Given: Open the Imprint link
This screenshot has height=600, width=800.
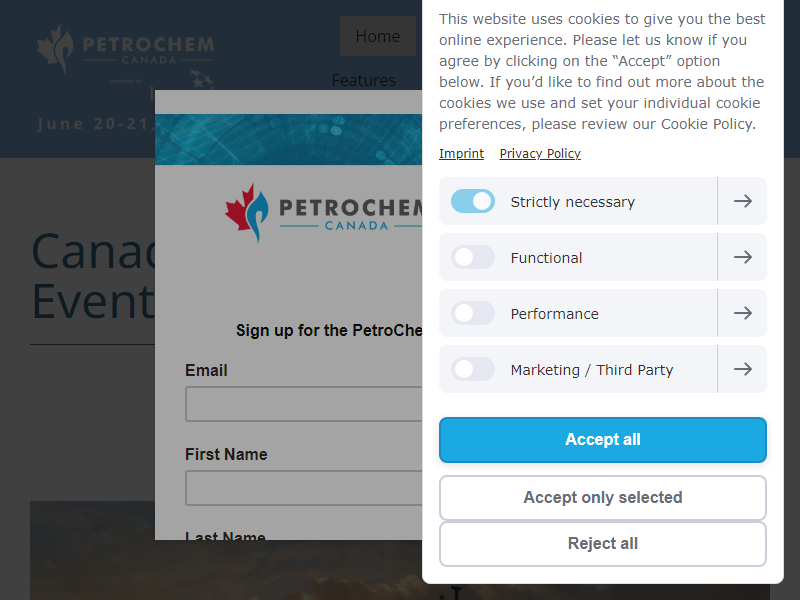Looking at the screenshot, I should pos(461,154).
